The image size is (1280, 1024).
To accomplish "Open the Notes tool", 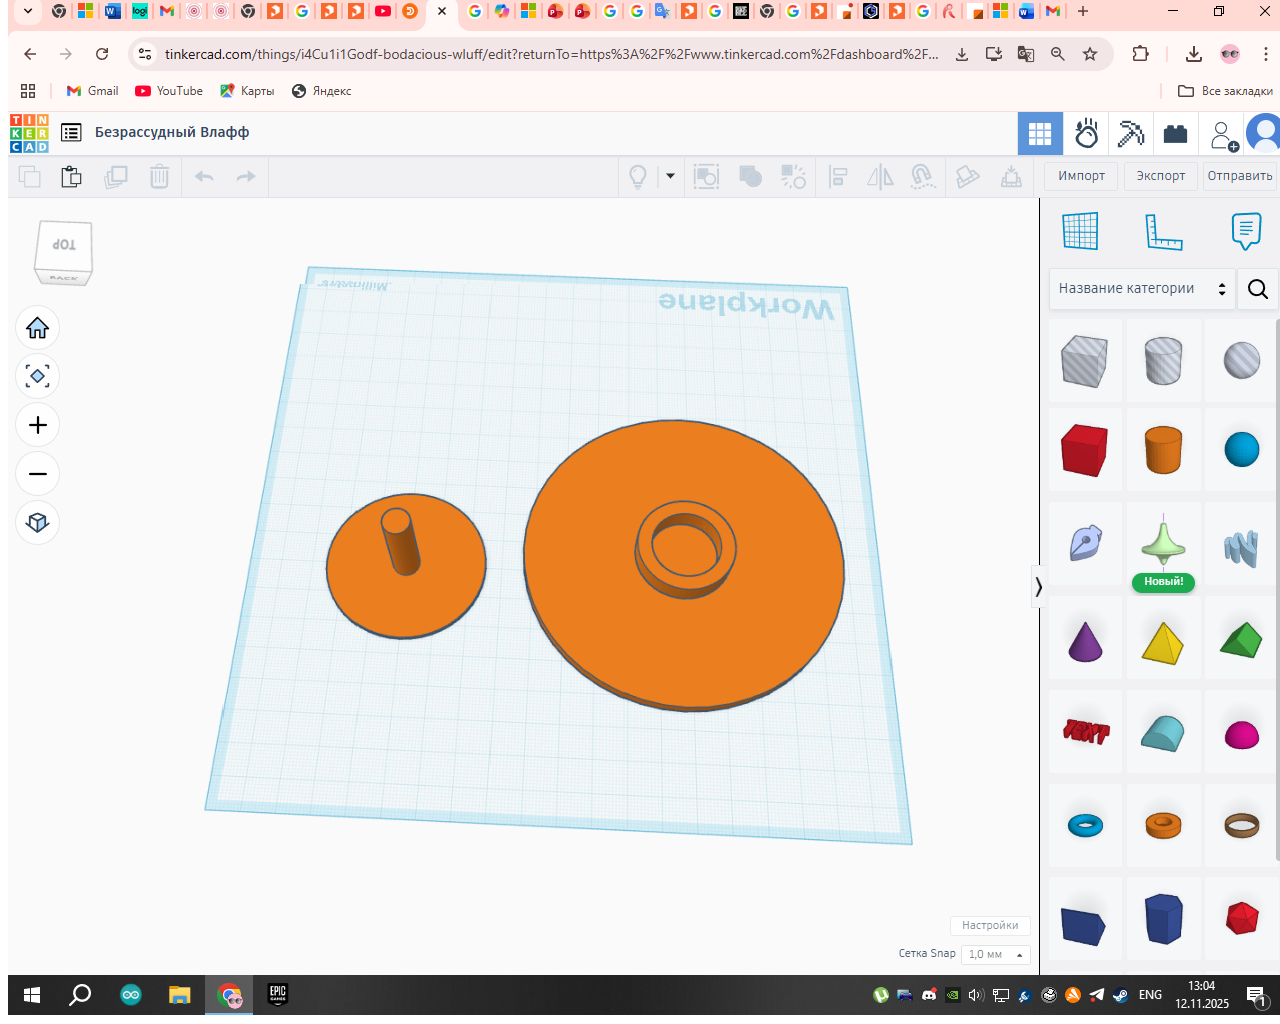I will [x=1246, y=231].
